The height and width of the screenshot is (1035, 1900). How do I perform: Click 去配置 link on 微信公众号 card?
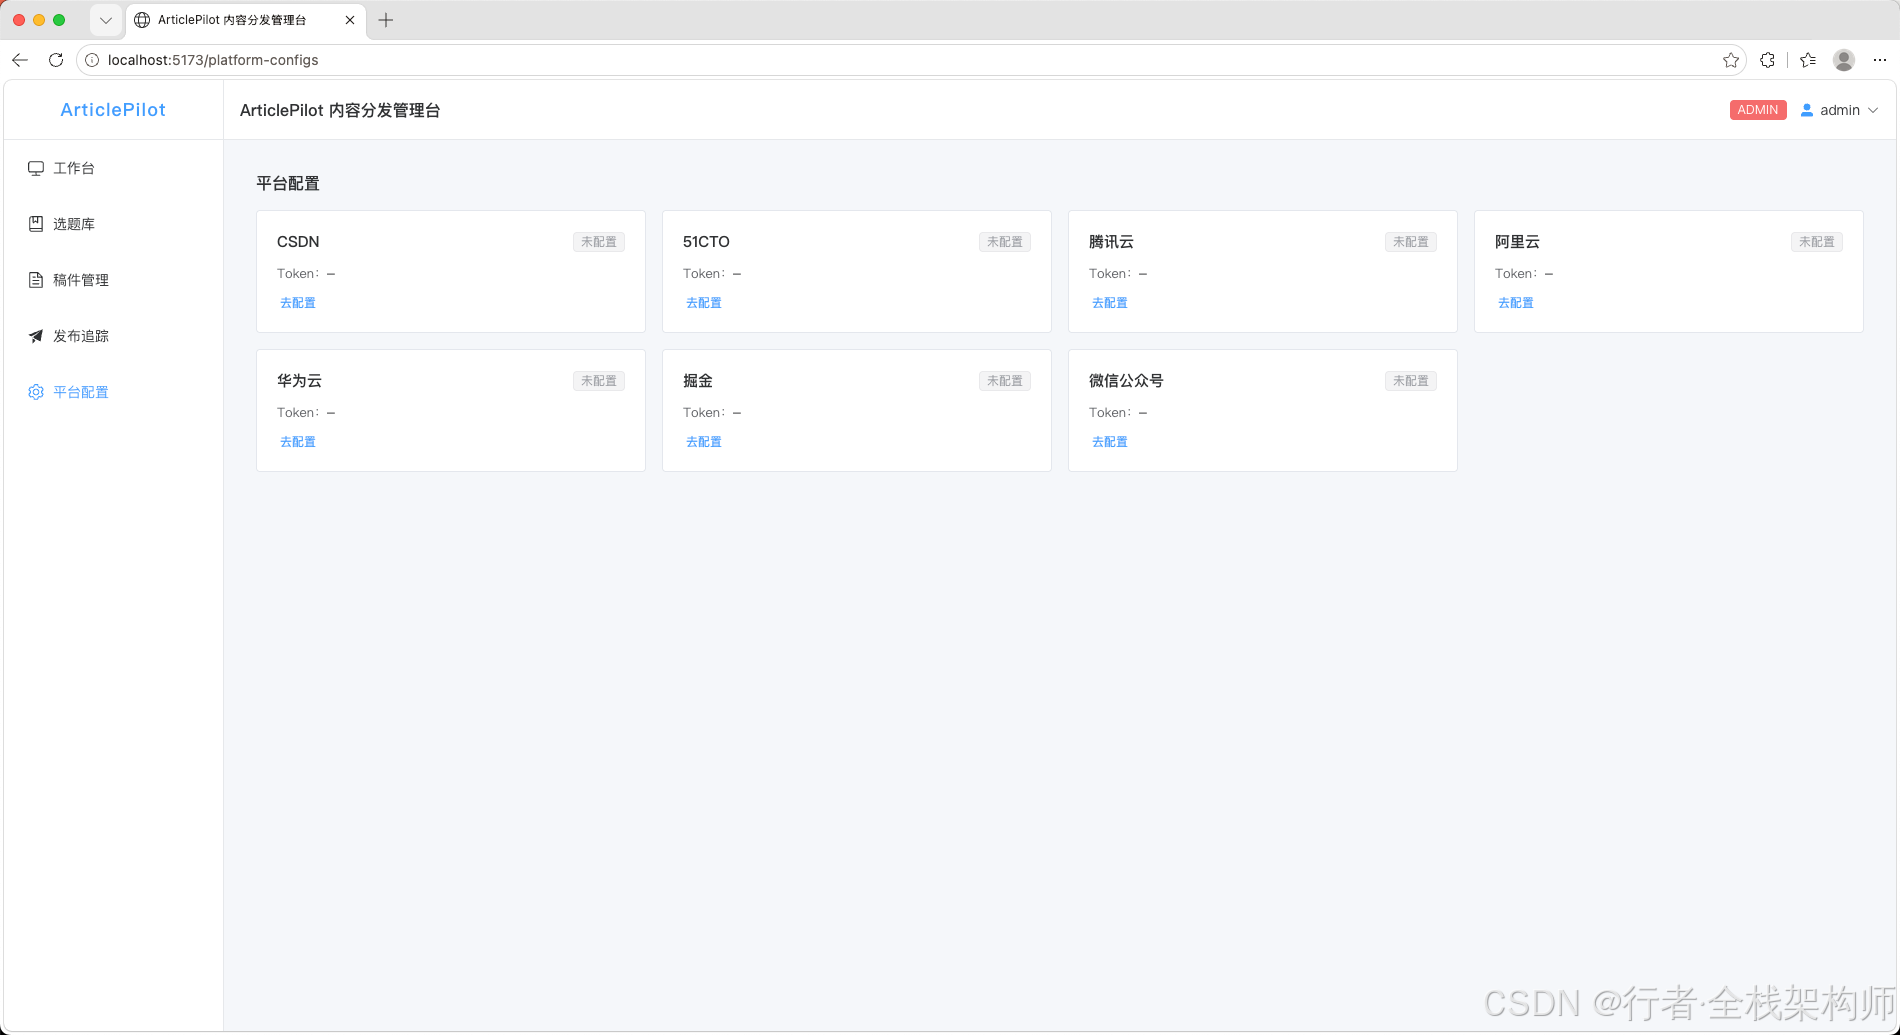1110,442
